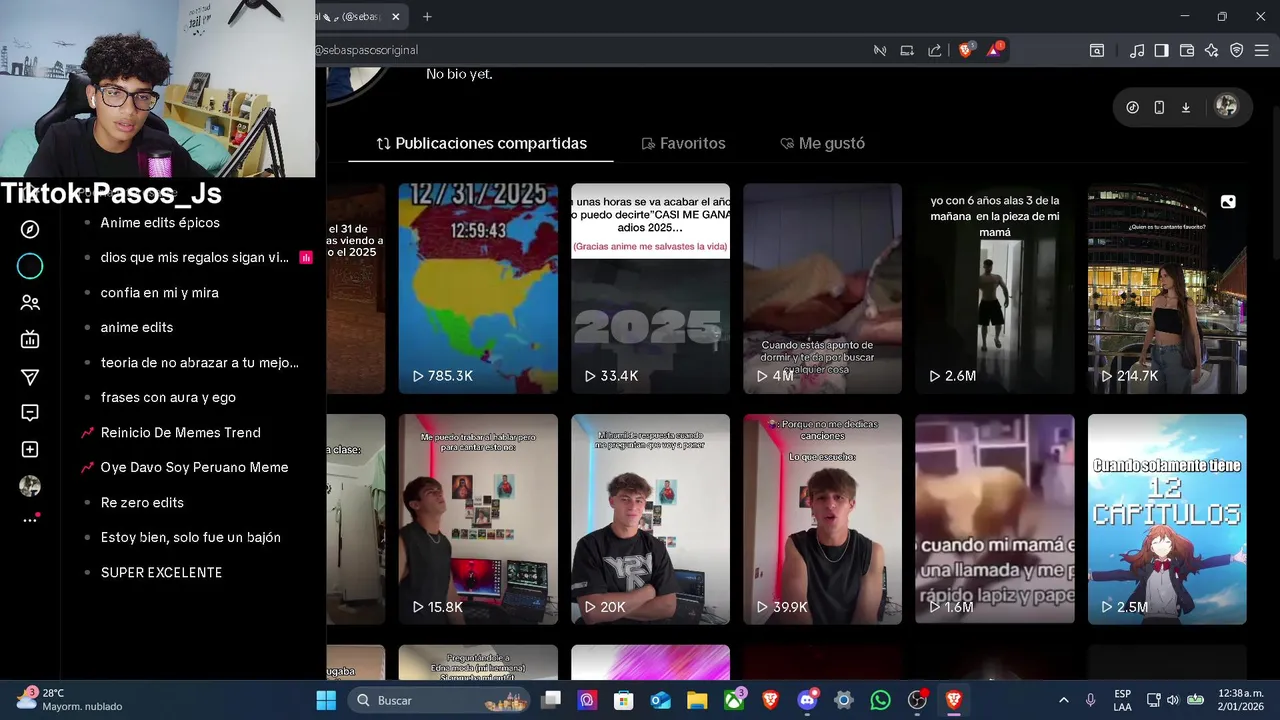Open video with 15.8K views
This screenshot has height=720, width=1280.
[478, 520]
